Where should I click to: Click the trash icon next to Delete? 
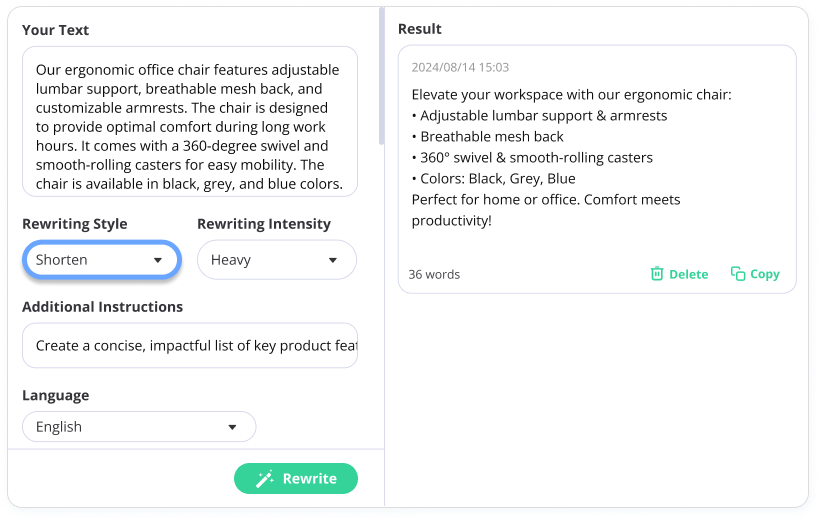[x=656, y=274]
